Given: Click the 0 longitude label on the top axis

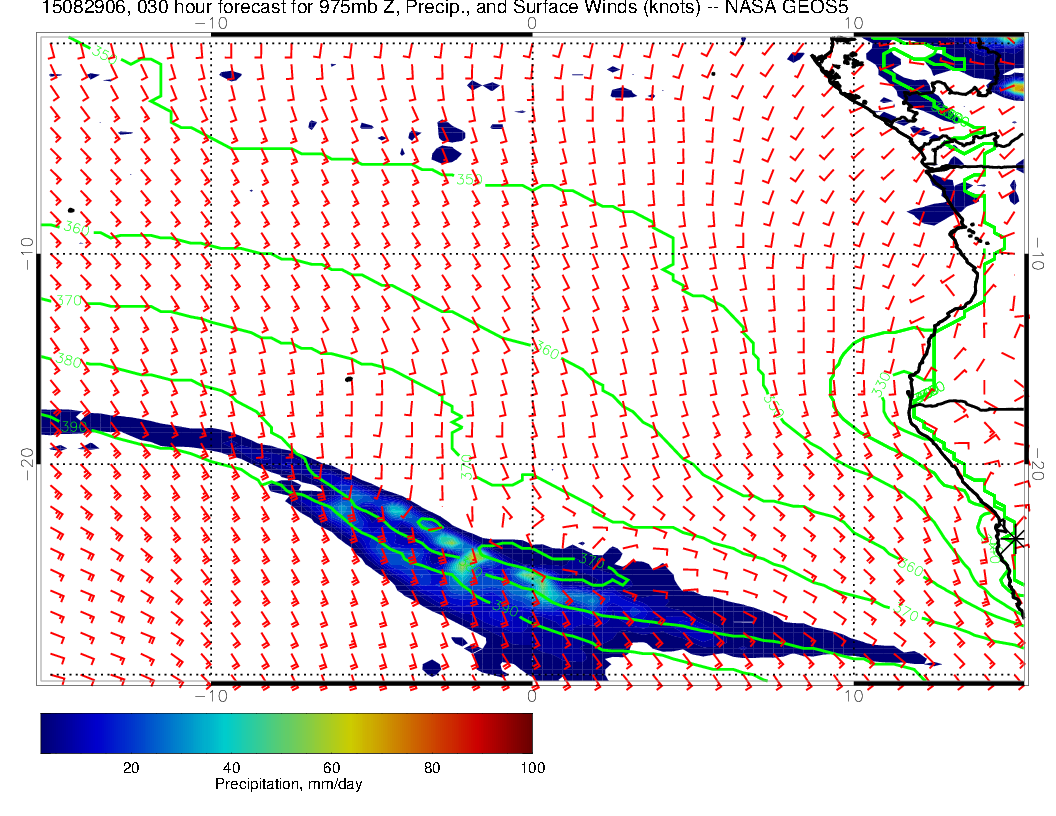Looking at the screenshot, I should tap(531, 21).
